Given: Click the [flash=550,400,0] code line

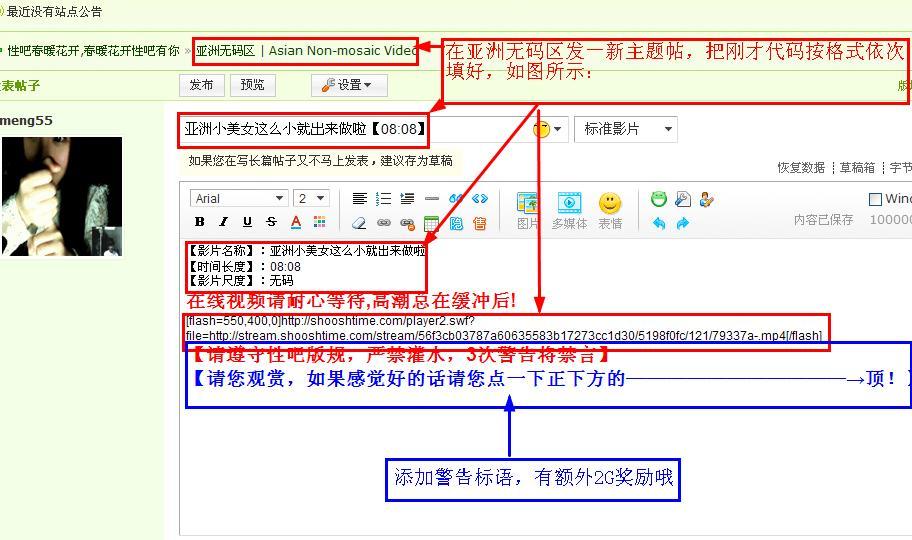Looking at the screenshot, I should click(504, 328).
